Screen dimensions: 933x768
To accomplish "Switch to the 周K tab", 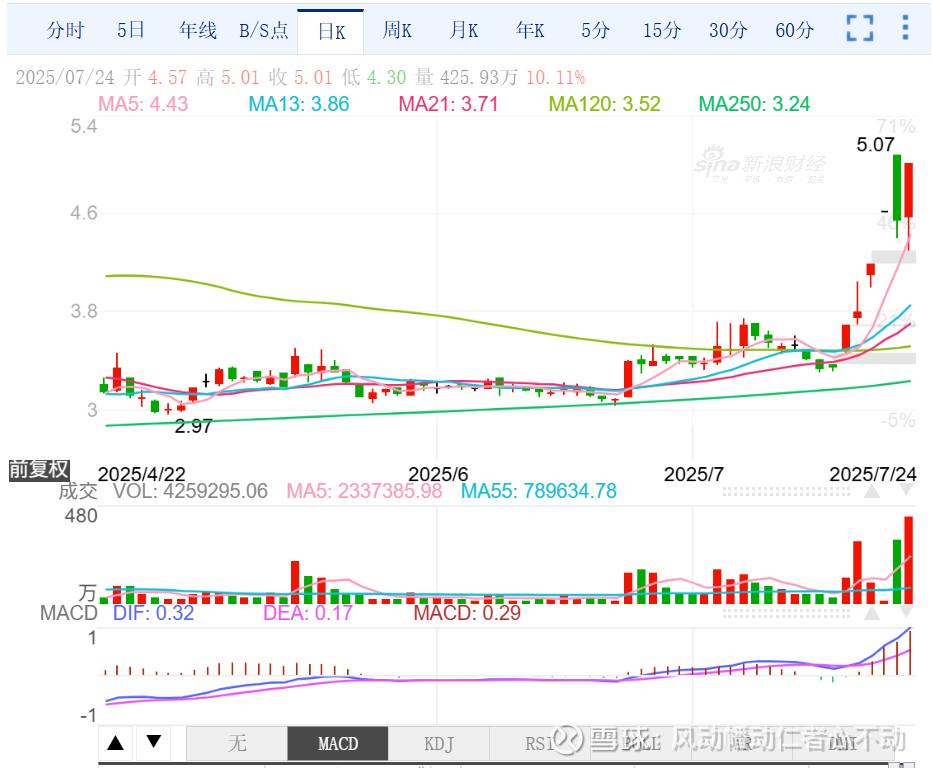I will [x=397, y=30].
